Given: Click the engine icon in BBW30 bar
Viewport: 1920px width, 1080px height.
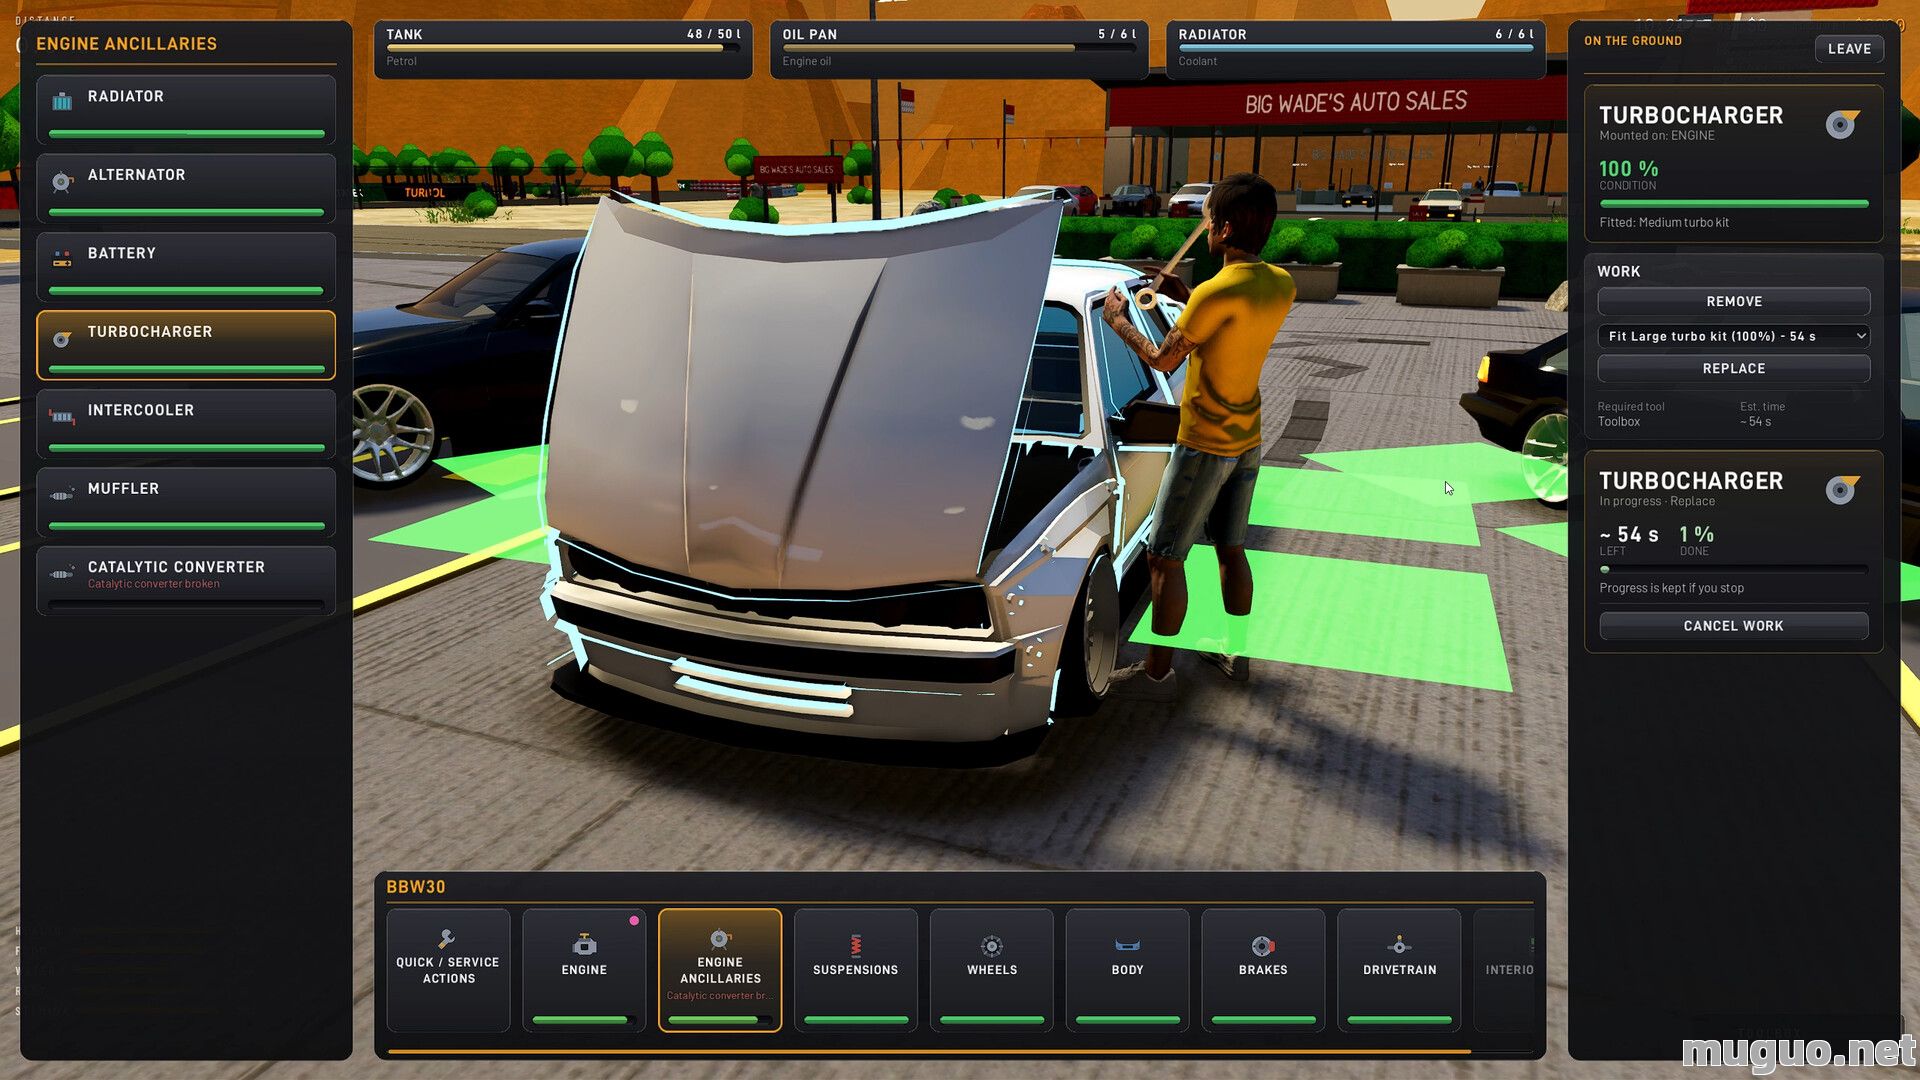Looking at the screenshot, I should click(584, 944).
